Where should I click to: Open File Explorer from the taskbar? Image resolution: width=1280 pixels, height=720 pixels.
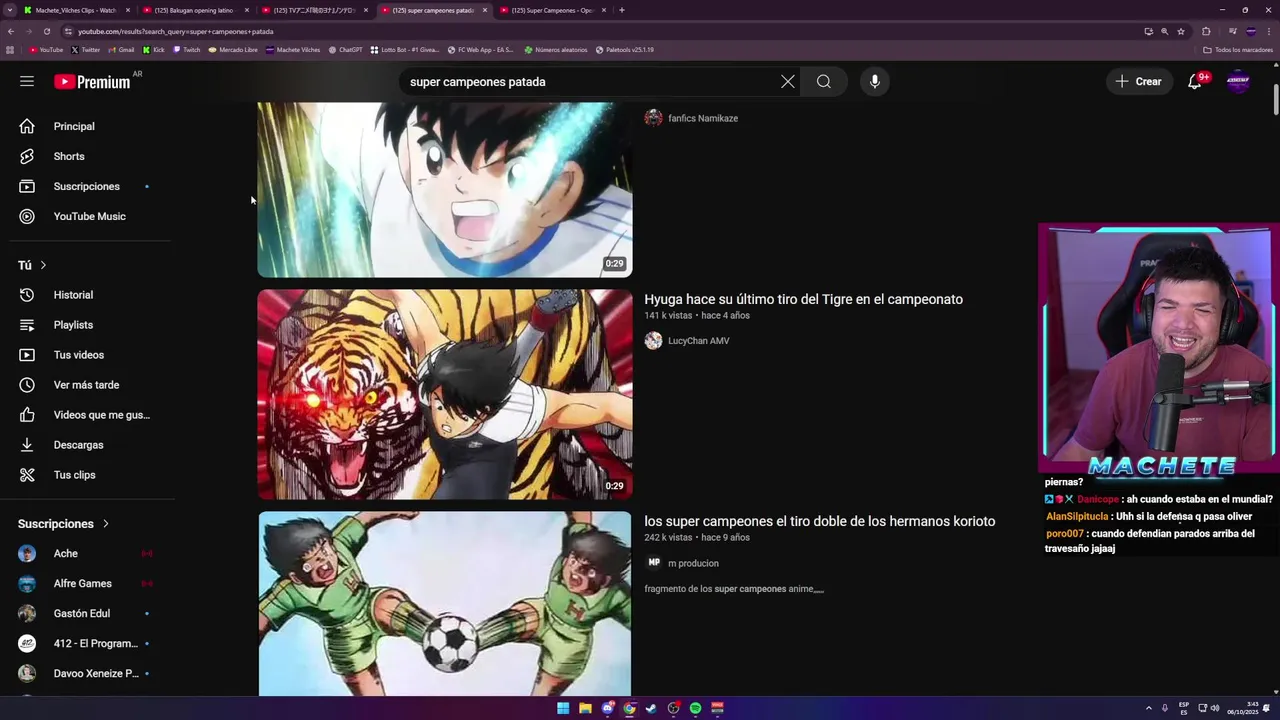pyautogui.click(x=585, y=708)
